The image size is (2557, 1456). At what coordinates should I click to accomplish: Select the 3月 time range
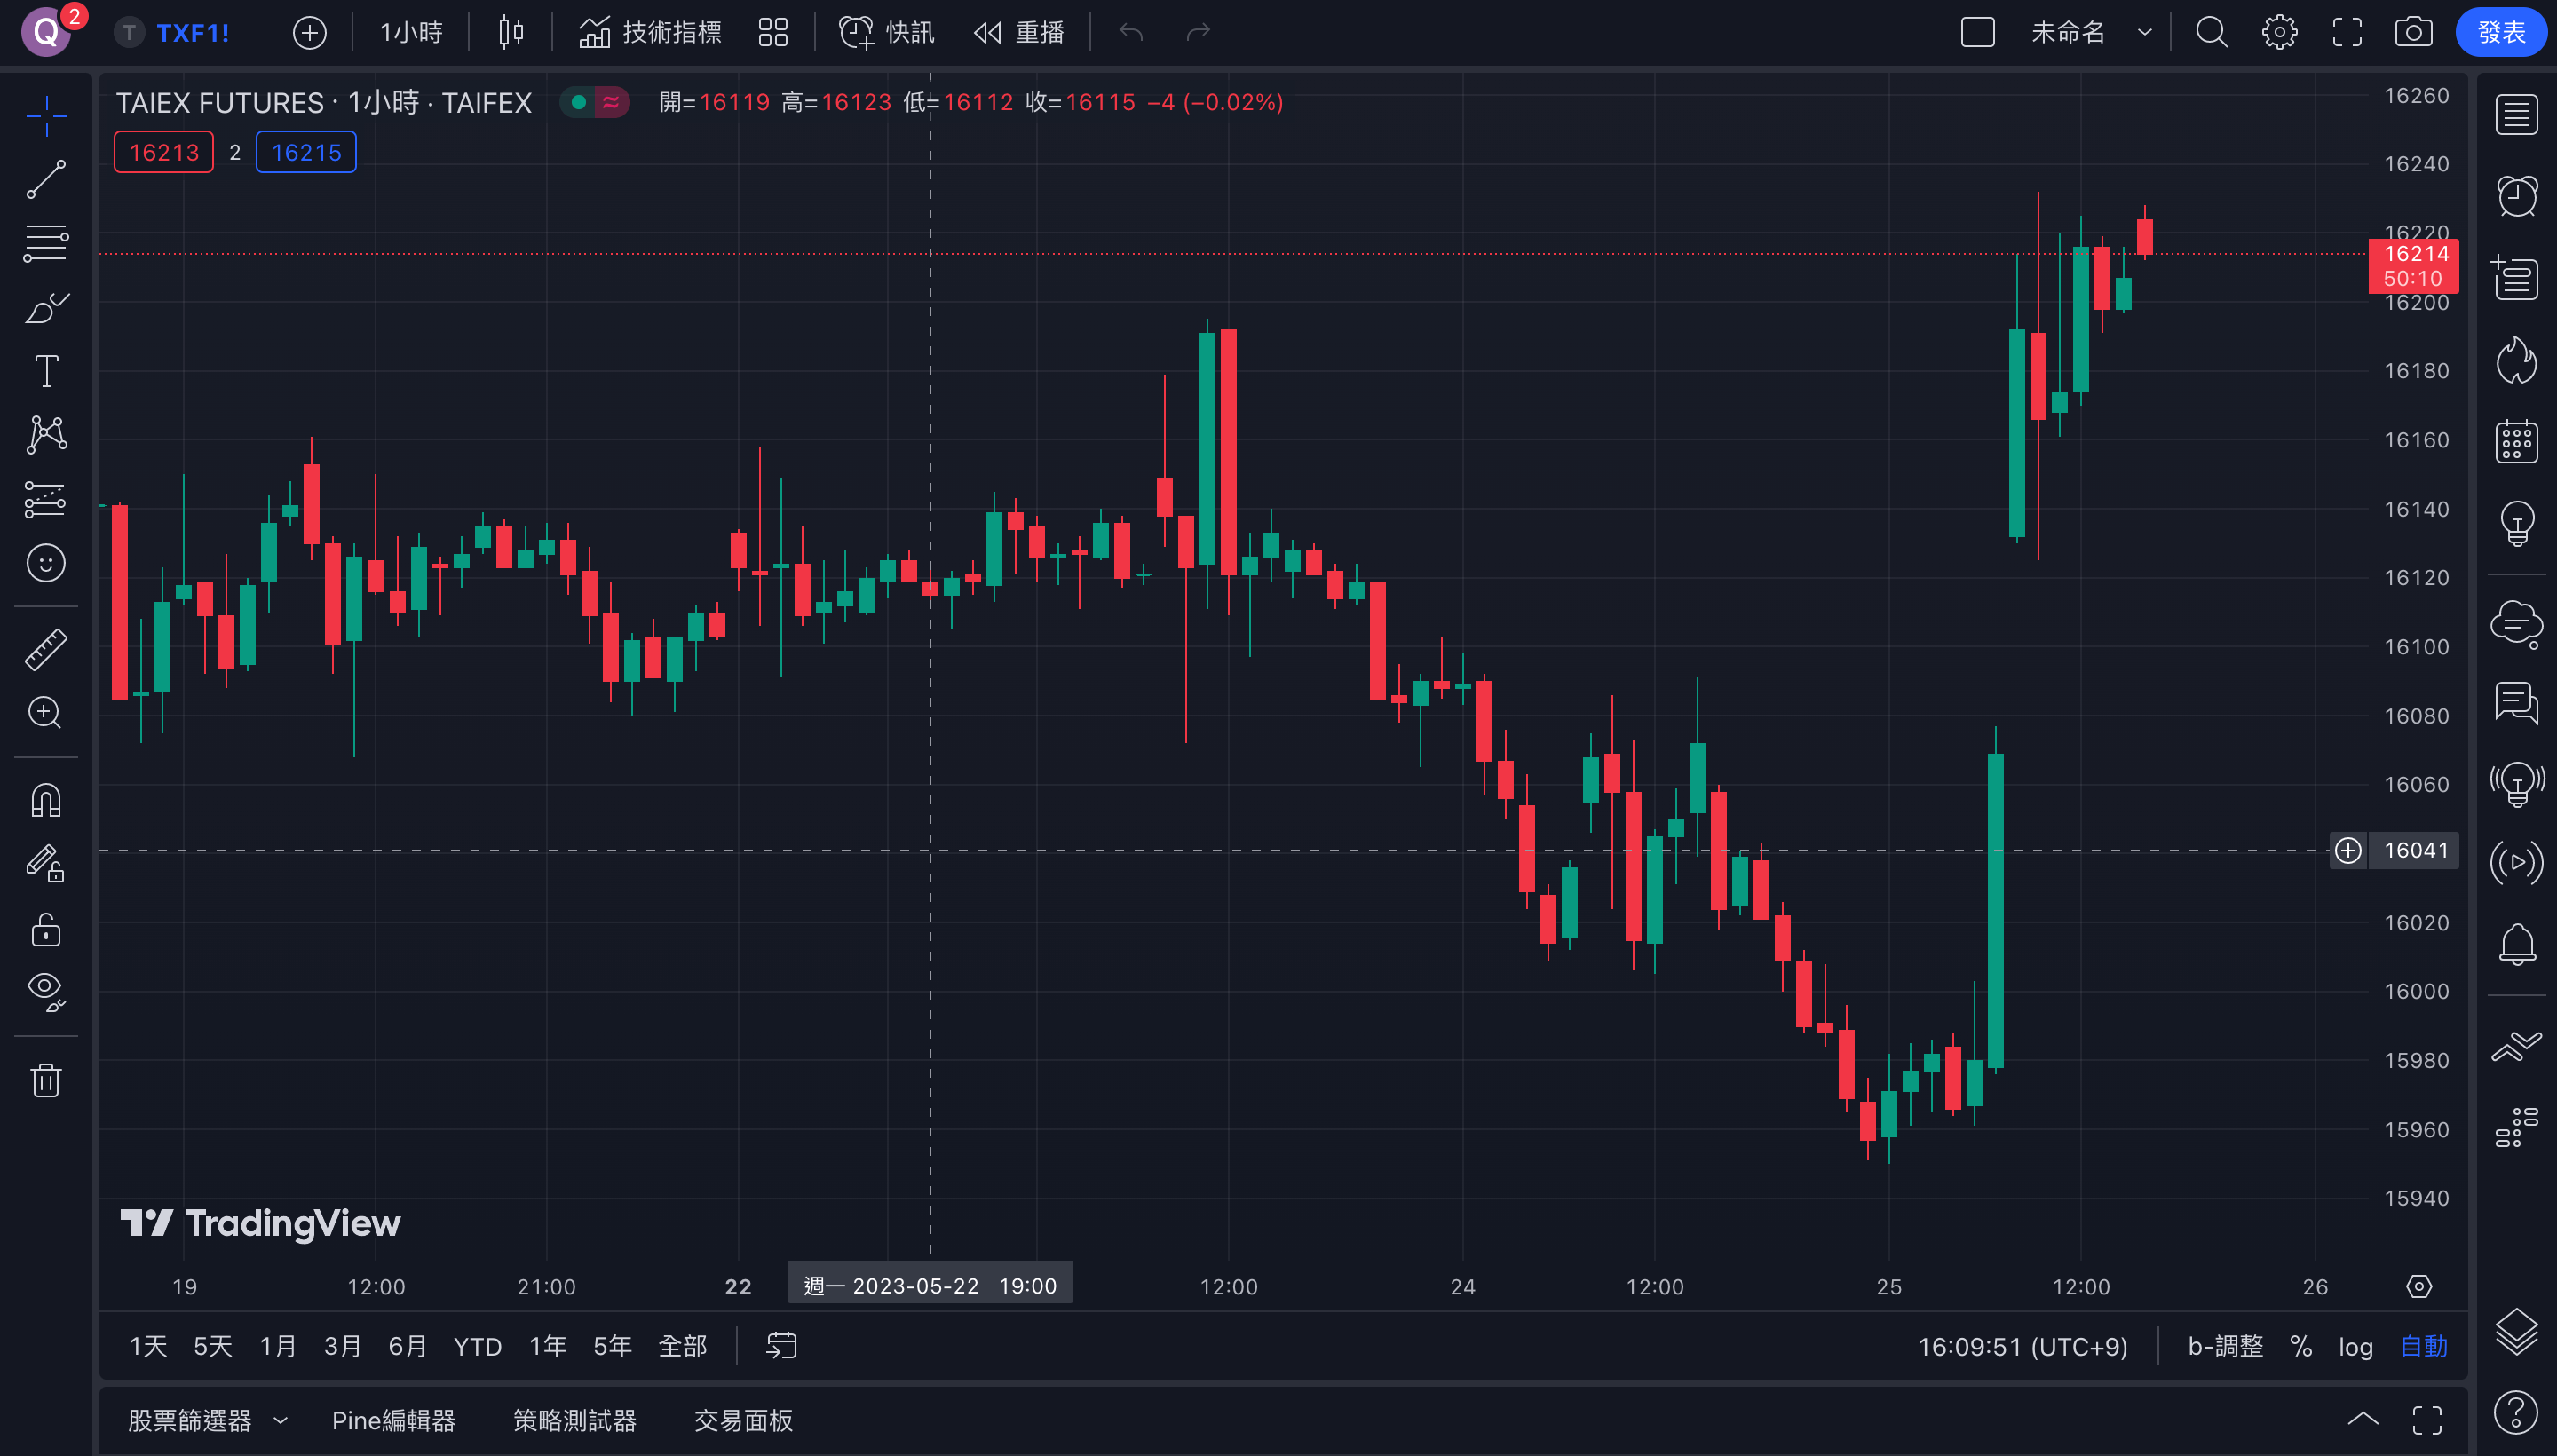pos(342,1347)
